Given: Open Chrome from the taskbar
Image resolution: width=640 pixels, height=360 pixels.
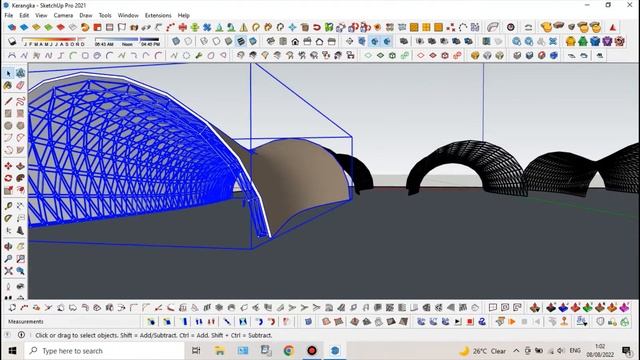Looking at the screenshot, I should (x=289, y=351).
